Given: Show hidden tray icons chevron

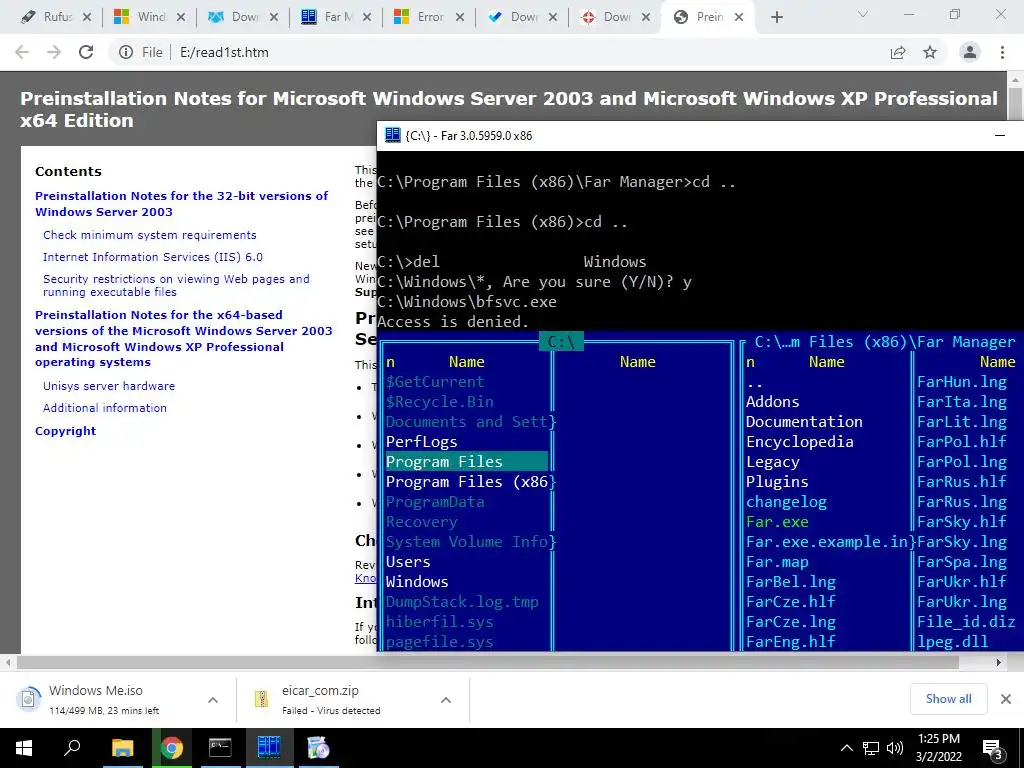Looking at the screenshot, I should (846, 748).
